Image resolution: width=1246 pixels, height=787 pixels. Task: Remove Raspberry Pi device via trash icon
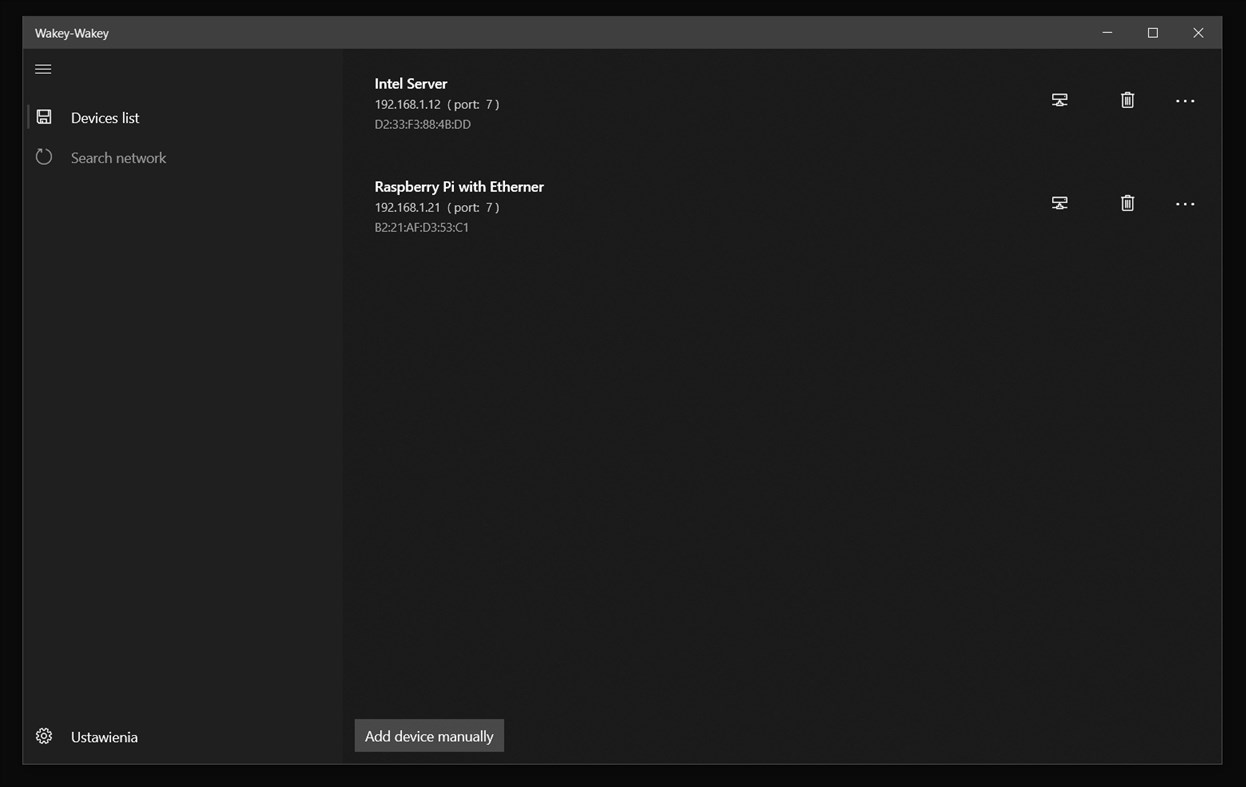(x=1127, y=203)
